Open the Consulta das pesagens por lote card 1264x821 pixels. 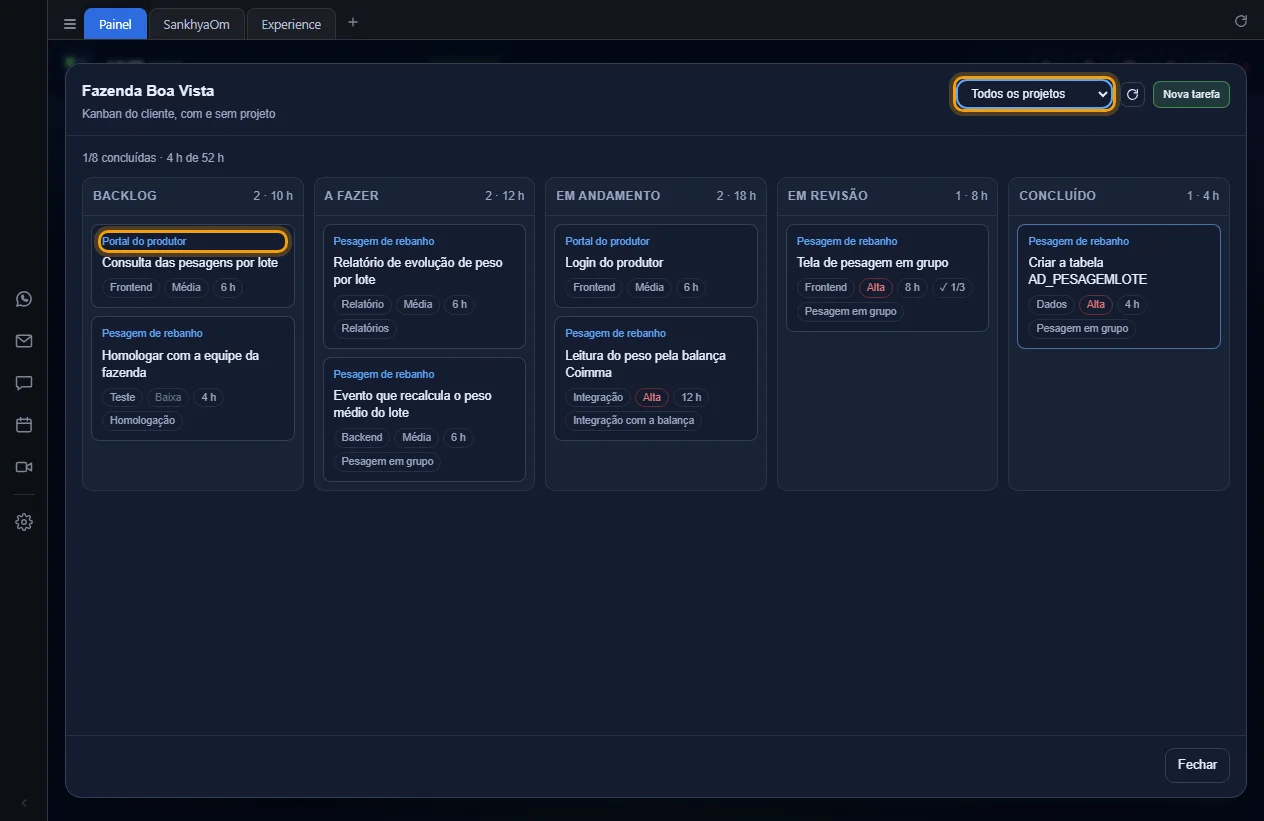point(193,266)
